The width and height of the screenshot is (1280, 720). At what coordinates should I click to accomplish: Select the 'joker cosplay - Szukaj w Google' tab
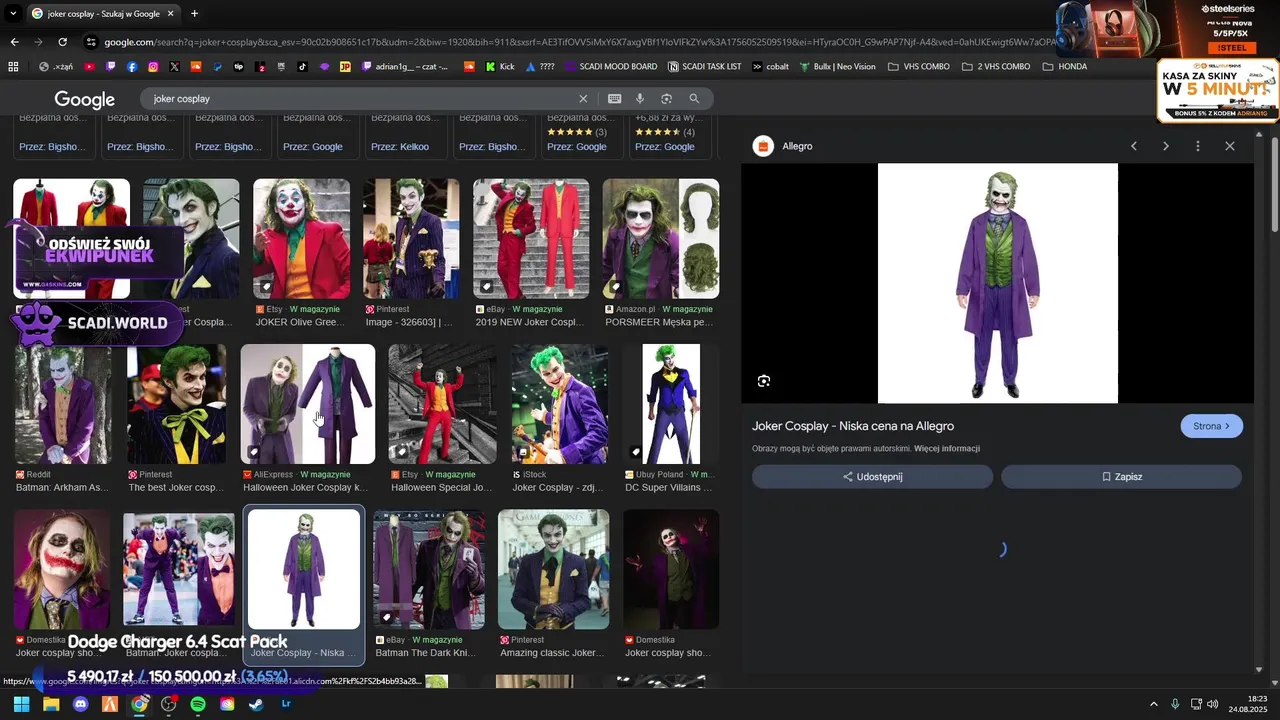pyautogui.click(x=102, y=14)
